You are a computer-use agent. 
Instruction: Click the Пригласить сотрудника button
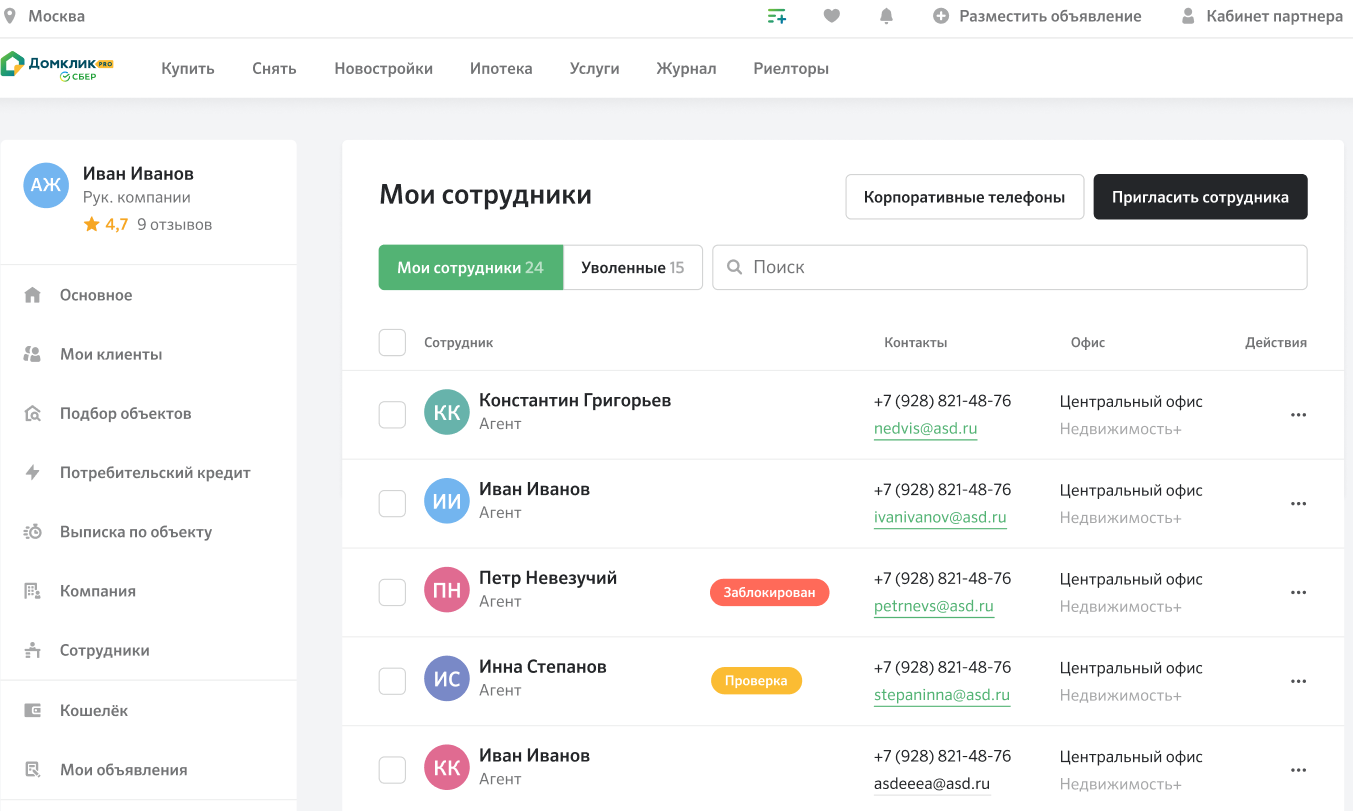(x=1200, y=197)
